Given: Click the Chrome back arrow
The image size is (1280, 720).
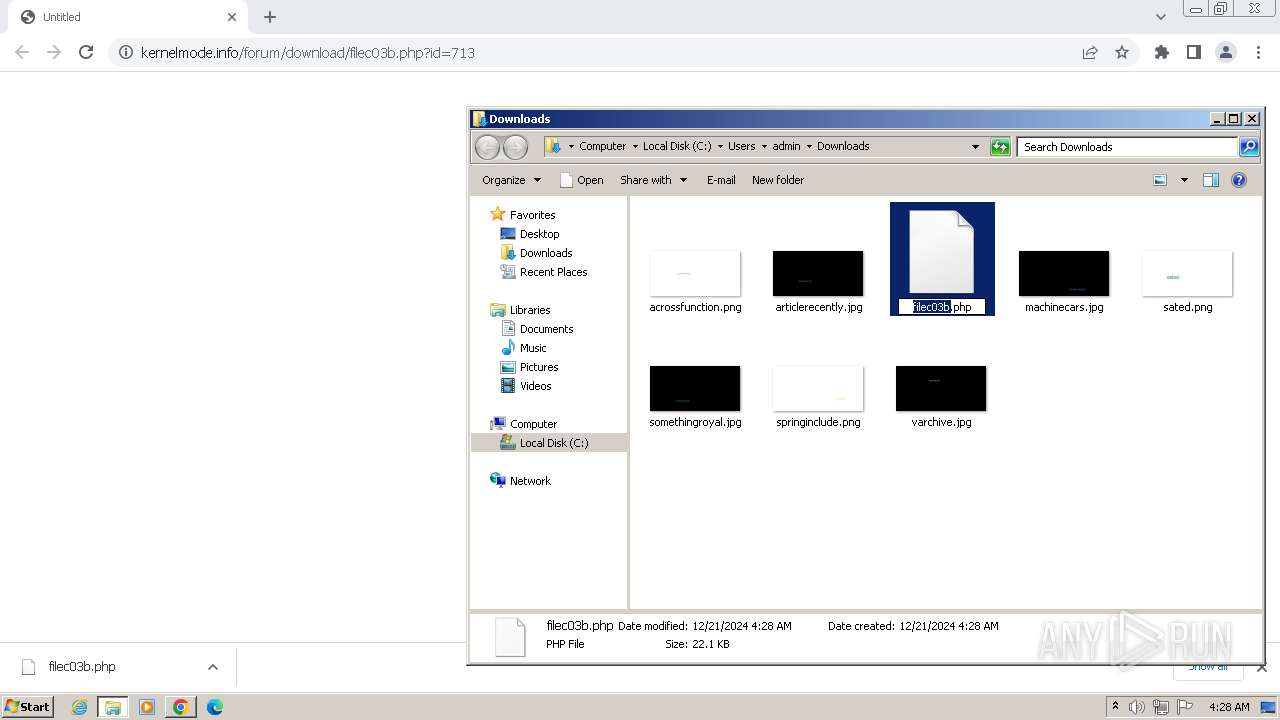Looking at the screenshot, I should tap(22, 52).
